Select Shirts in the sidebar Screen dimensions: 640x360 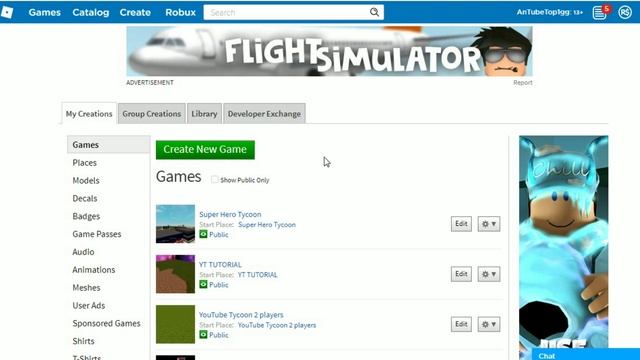point(83,341)
